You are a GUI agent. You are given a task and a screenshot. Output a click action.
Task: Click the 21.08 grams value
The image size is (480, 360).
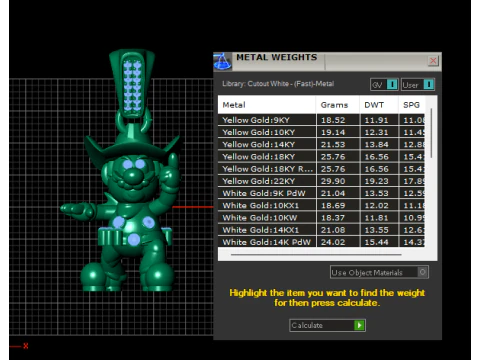(x=333, y=230)
